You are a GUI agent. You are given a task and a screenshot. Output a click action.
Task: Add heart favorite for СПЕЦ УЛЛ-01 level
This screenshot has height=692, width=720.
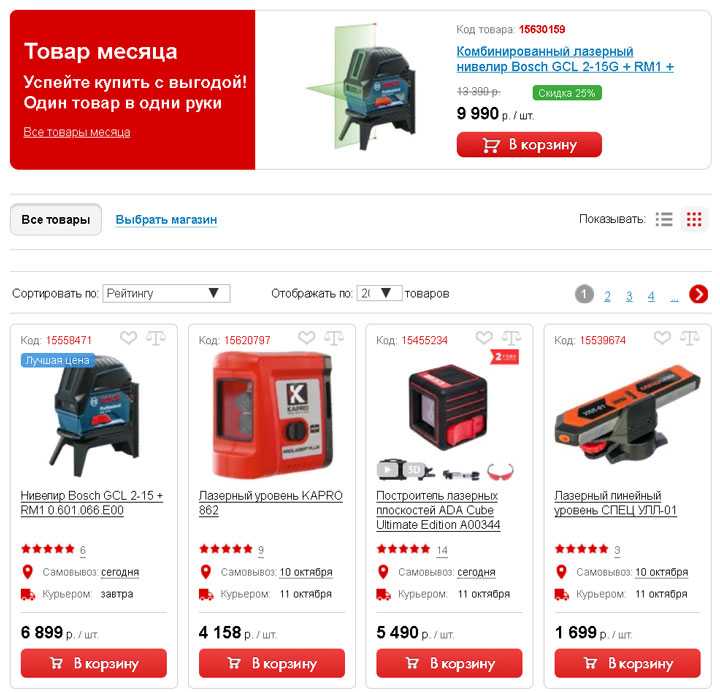[x=662, y=338]
